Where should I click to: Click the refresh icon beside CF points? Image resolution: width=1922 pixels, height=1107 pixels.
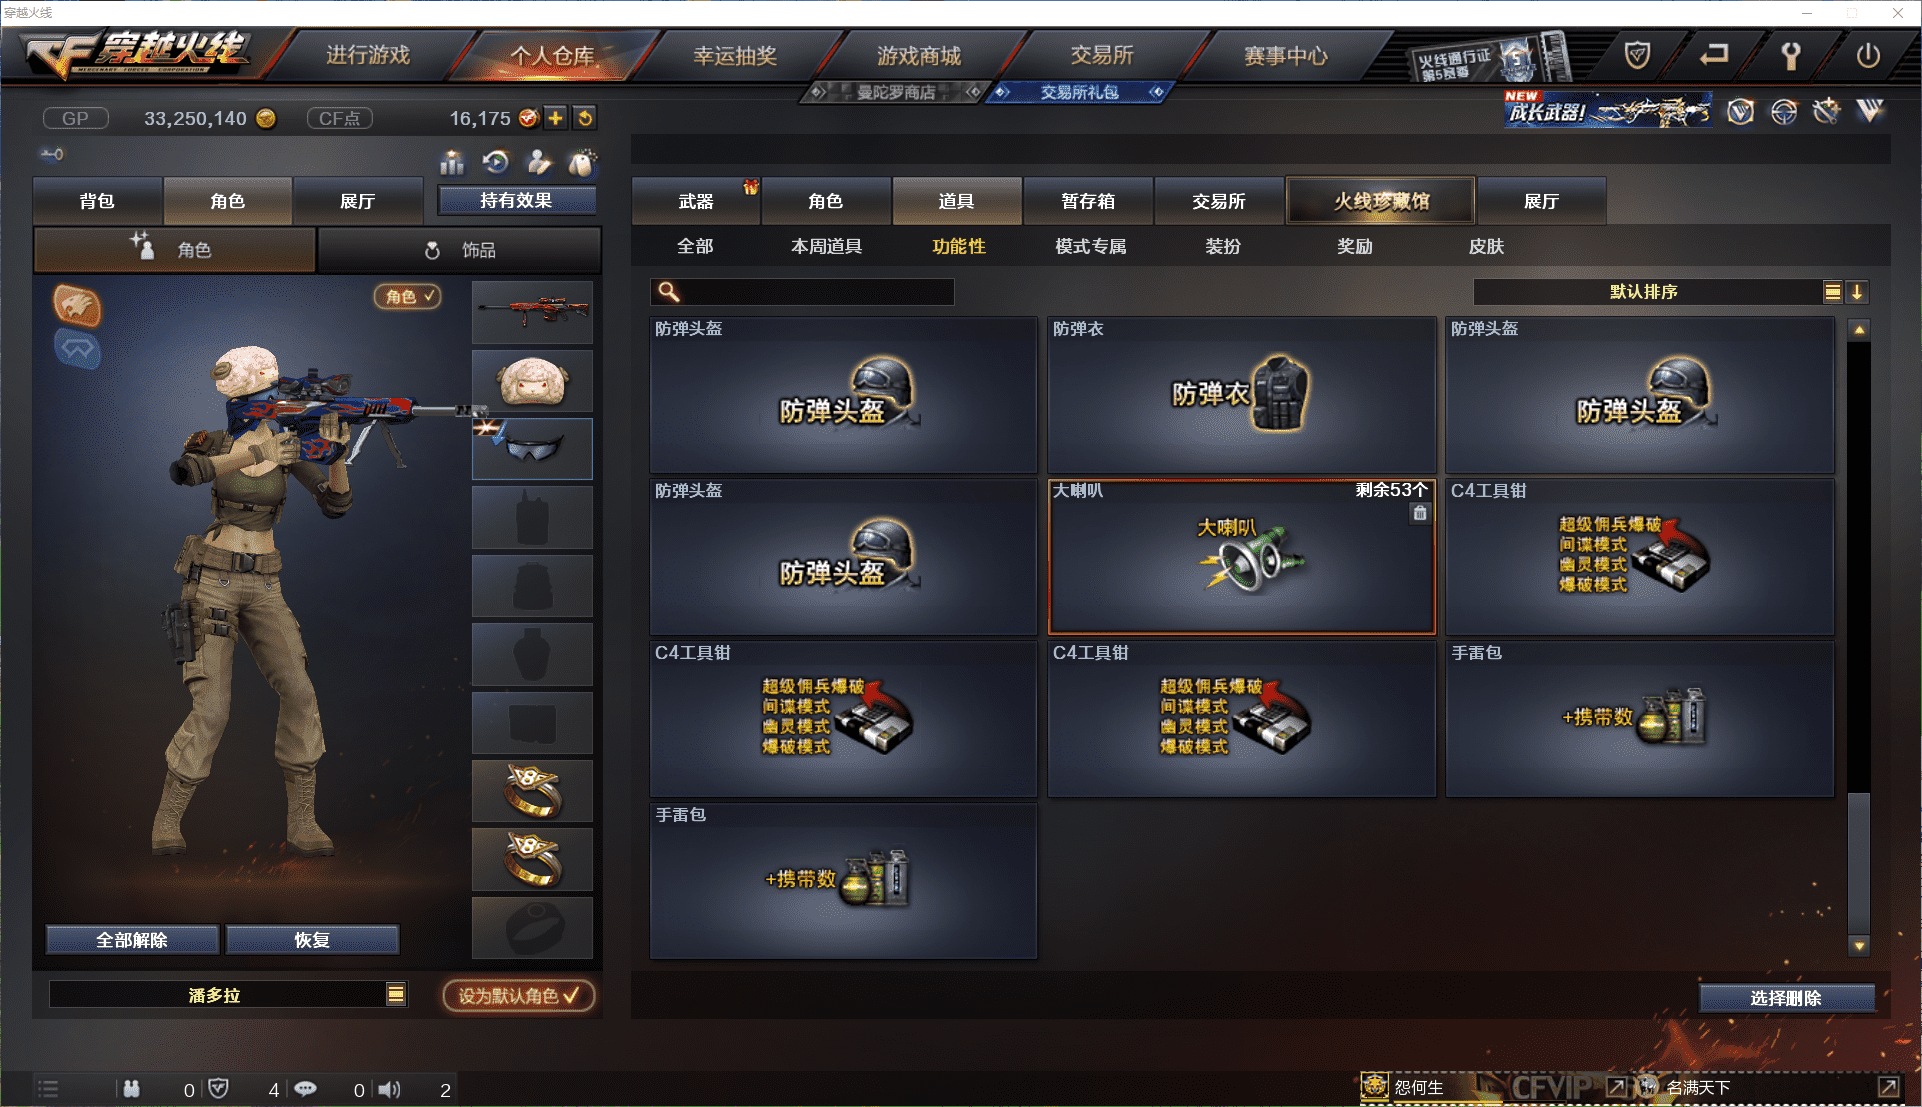tap(585, 118)
